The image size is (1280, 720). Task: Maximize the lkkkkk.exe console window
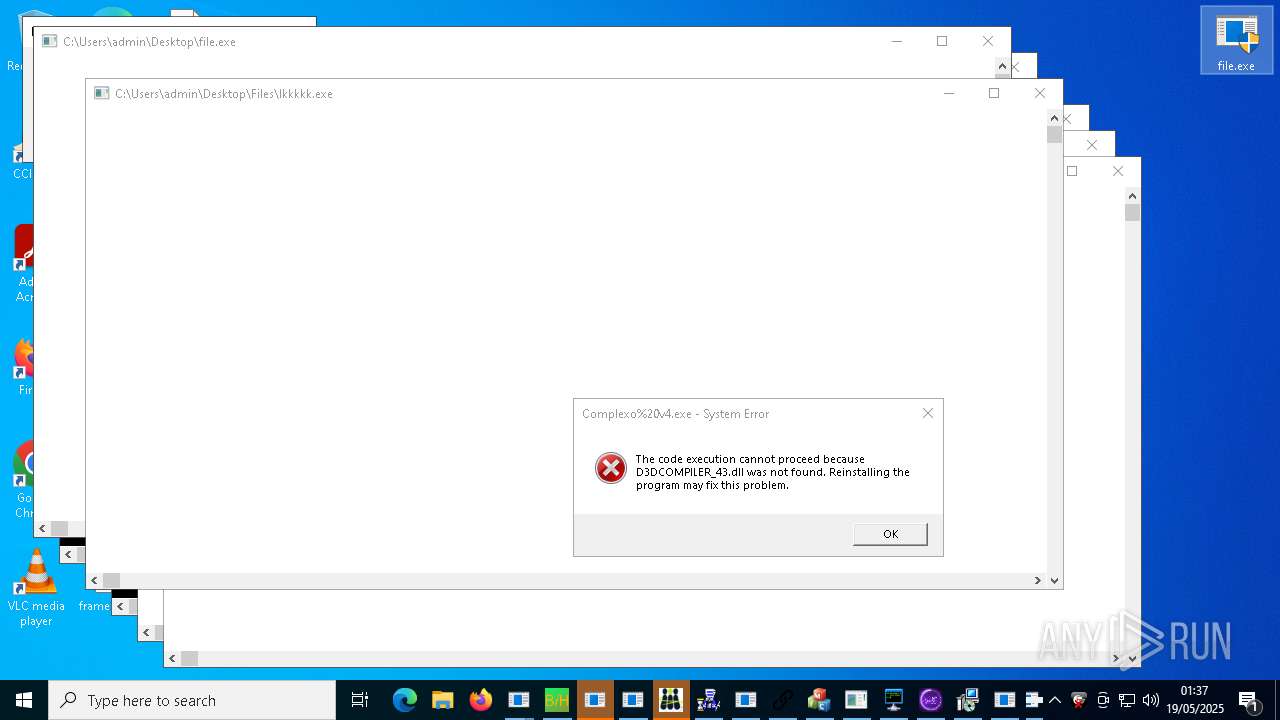pos(994,93)
